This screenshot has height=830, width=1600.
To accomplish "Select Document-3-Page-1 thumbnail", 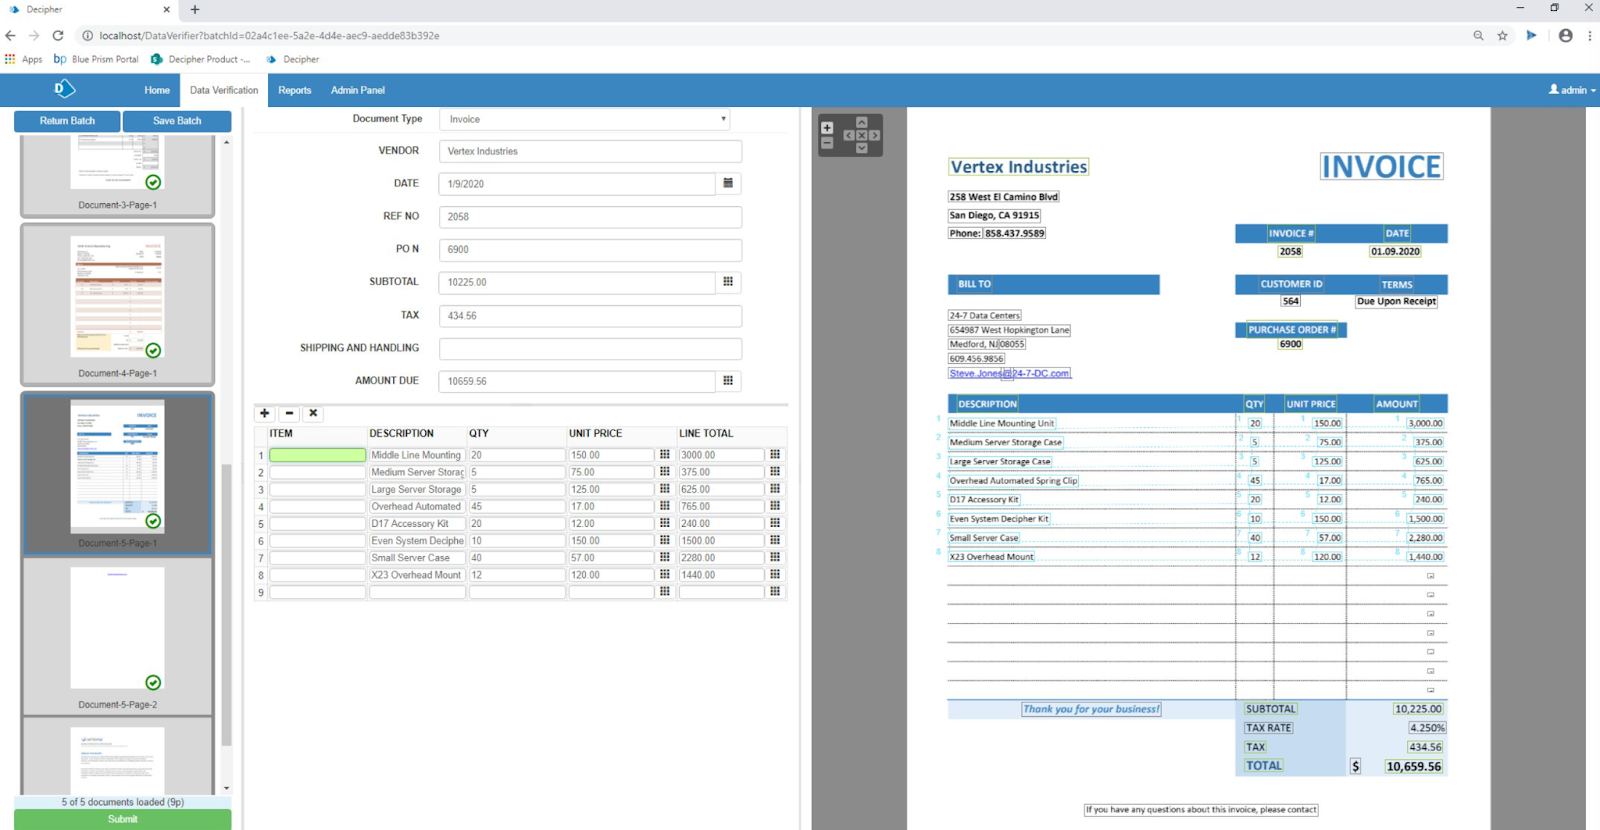I will pyautogui.click(x=117, y=176).
